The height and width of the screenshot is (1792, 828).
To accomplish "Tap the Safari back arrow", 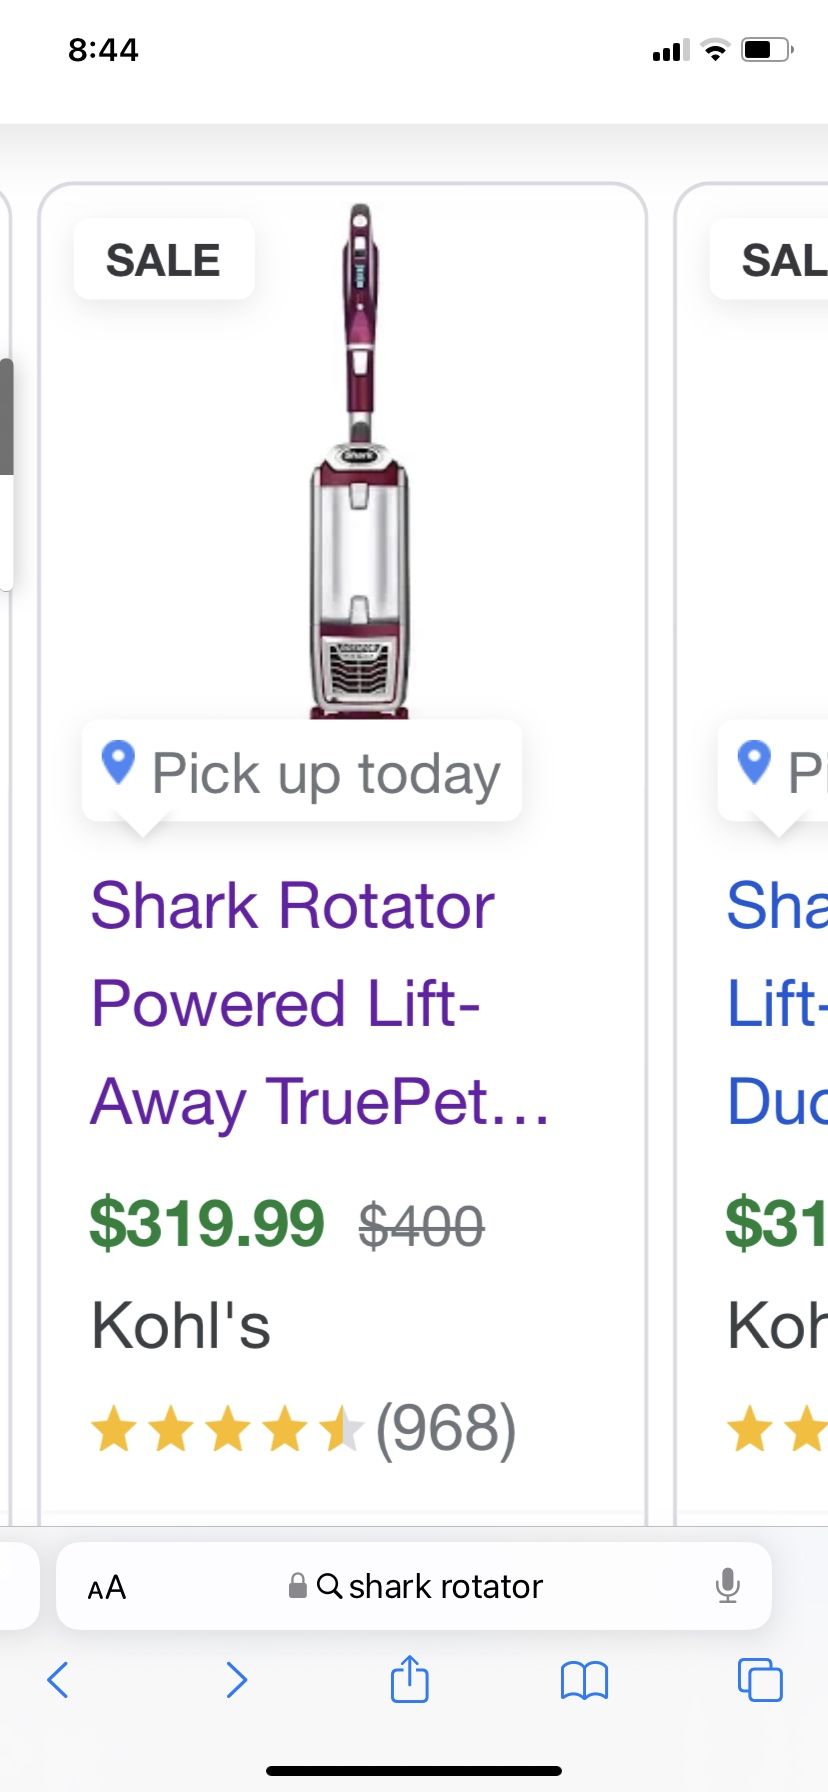I will [58, 1680].
